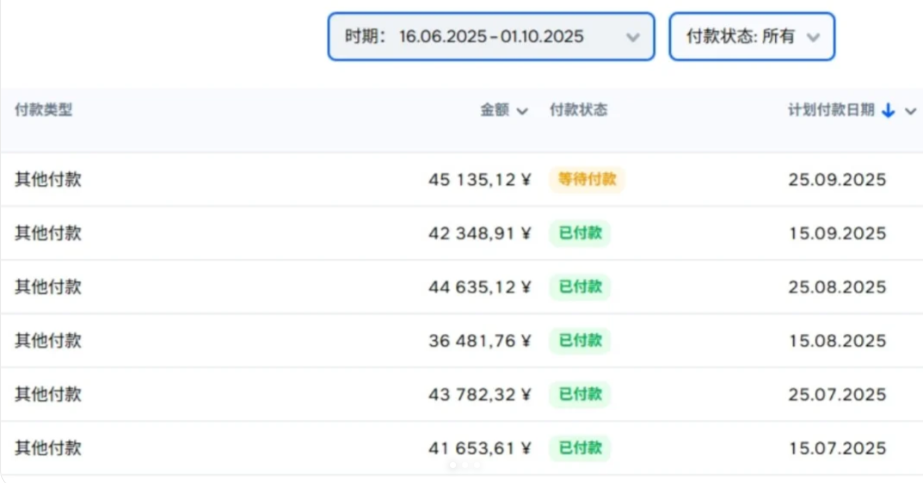
Task: Click the date 25.09.2025 in first row
Action: [x=837, y=180]
